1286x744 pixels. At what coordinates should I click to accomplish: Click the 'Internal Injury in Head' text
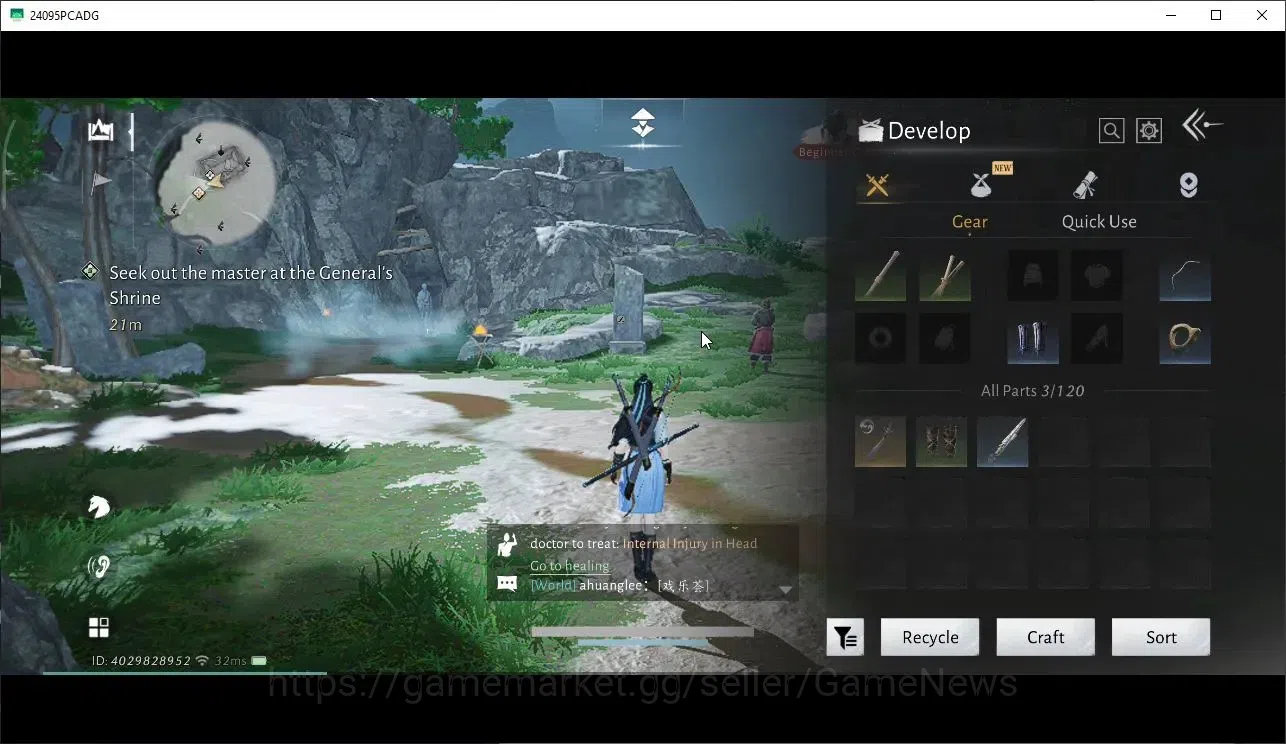coord(690,543)
